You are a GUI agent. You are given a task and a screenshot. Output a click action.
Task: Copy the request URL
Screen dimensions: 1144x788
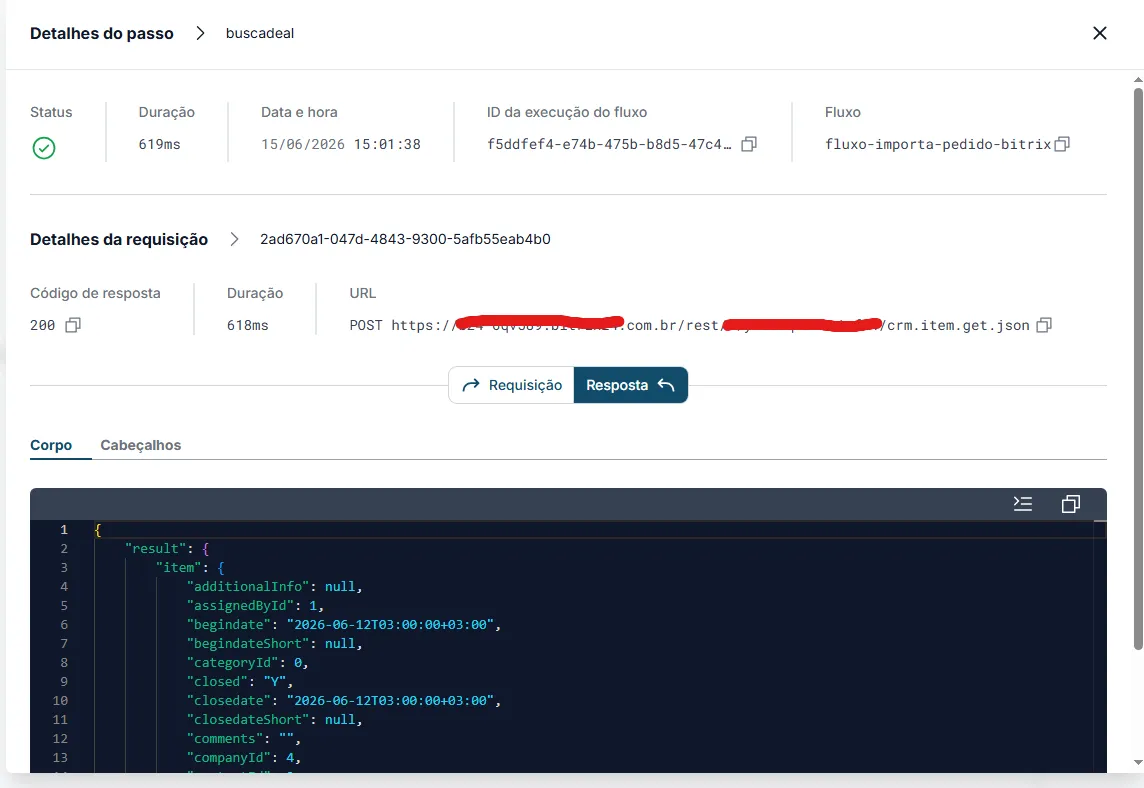(x=1044, y=325)
